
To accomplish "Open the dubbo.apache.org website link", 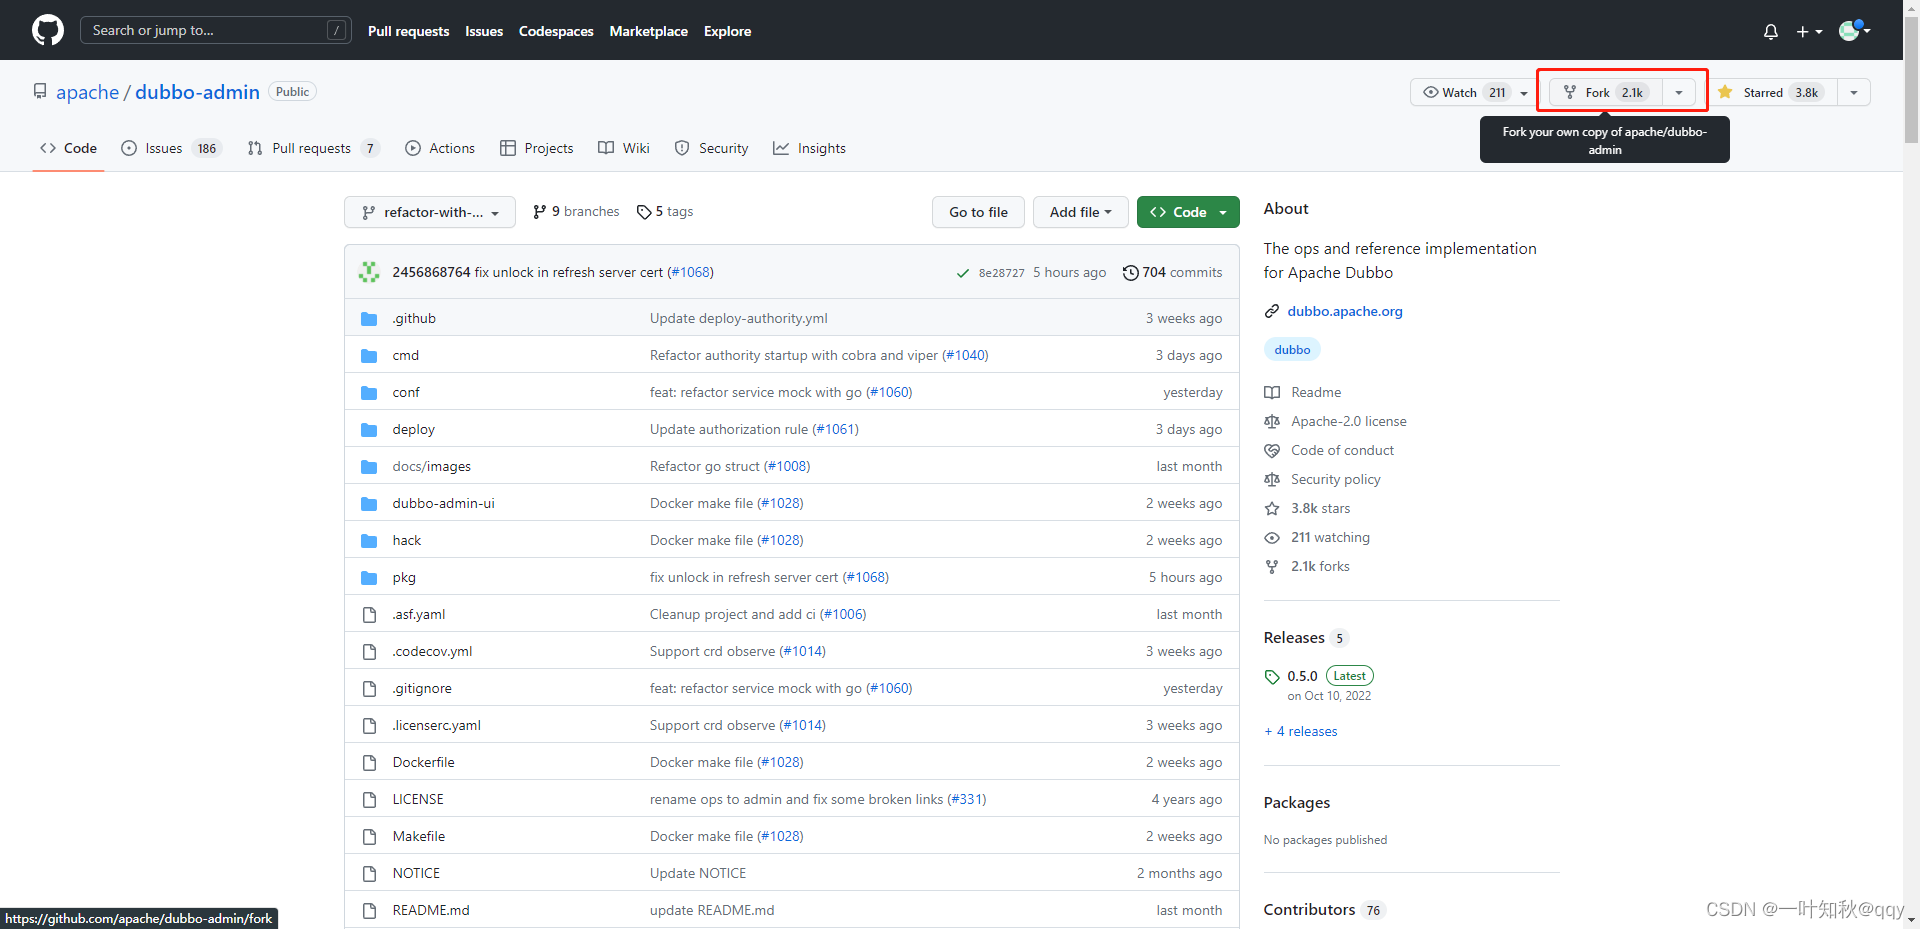I will click(1344, 311).
